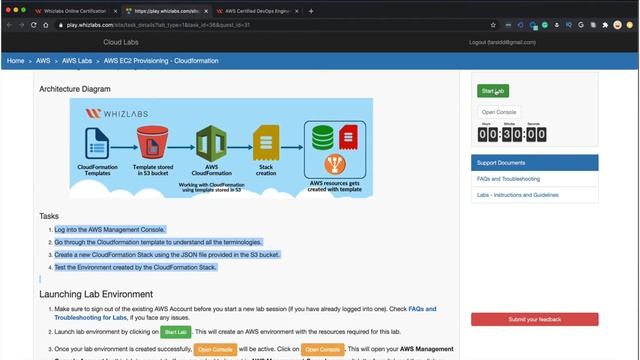Go to Home in the breadcrumb
The height and width of the screenshot is (360, 640).
point(16,61)
